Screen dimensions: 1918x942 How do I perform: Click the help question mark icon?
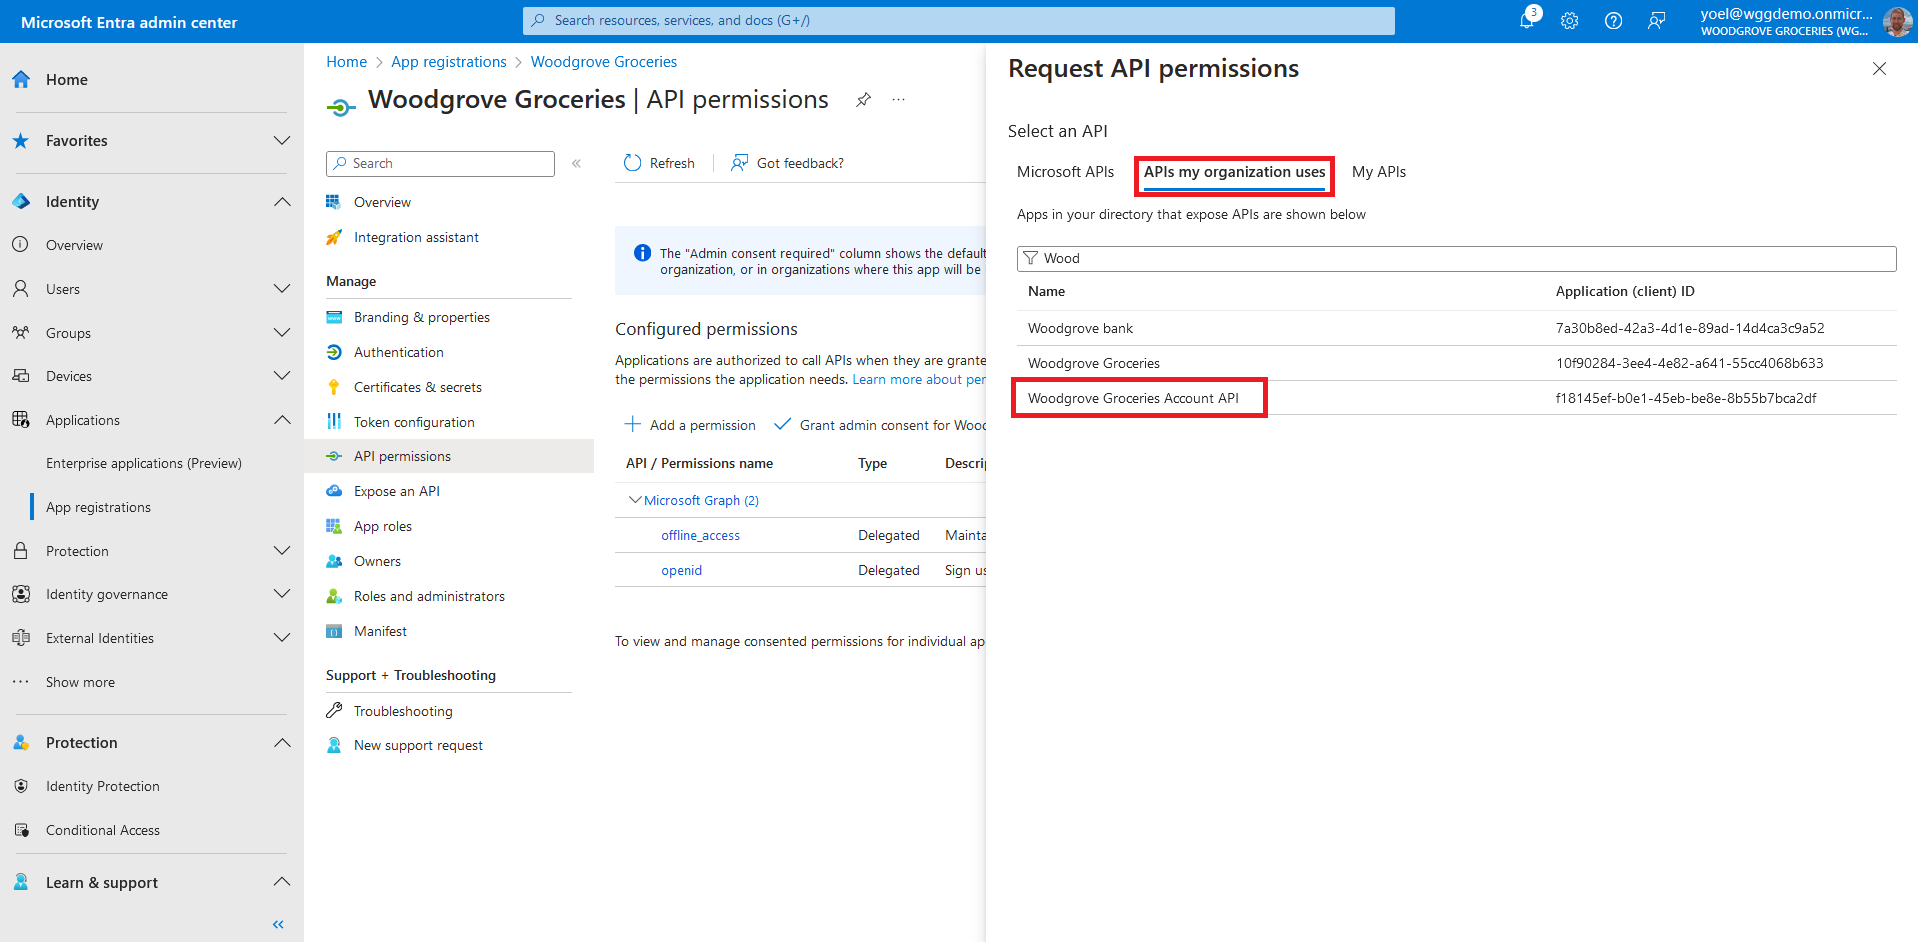click(x=1613, y=21)
